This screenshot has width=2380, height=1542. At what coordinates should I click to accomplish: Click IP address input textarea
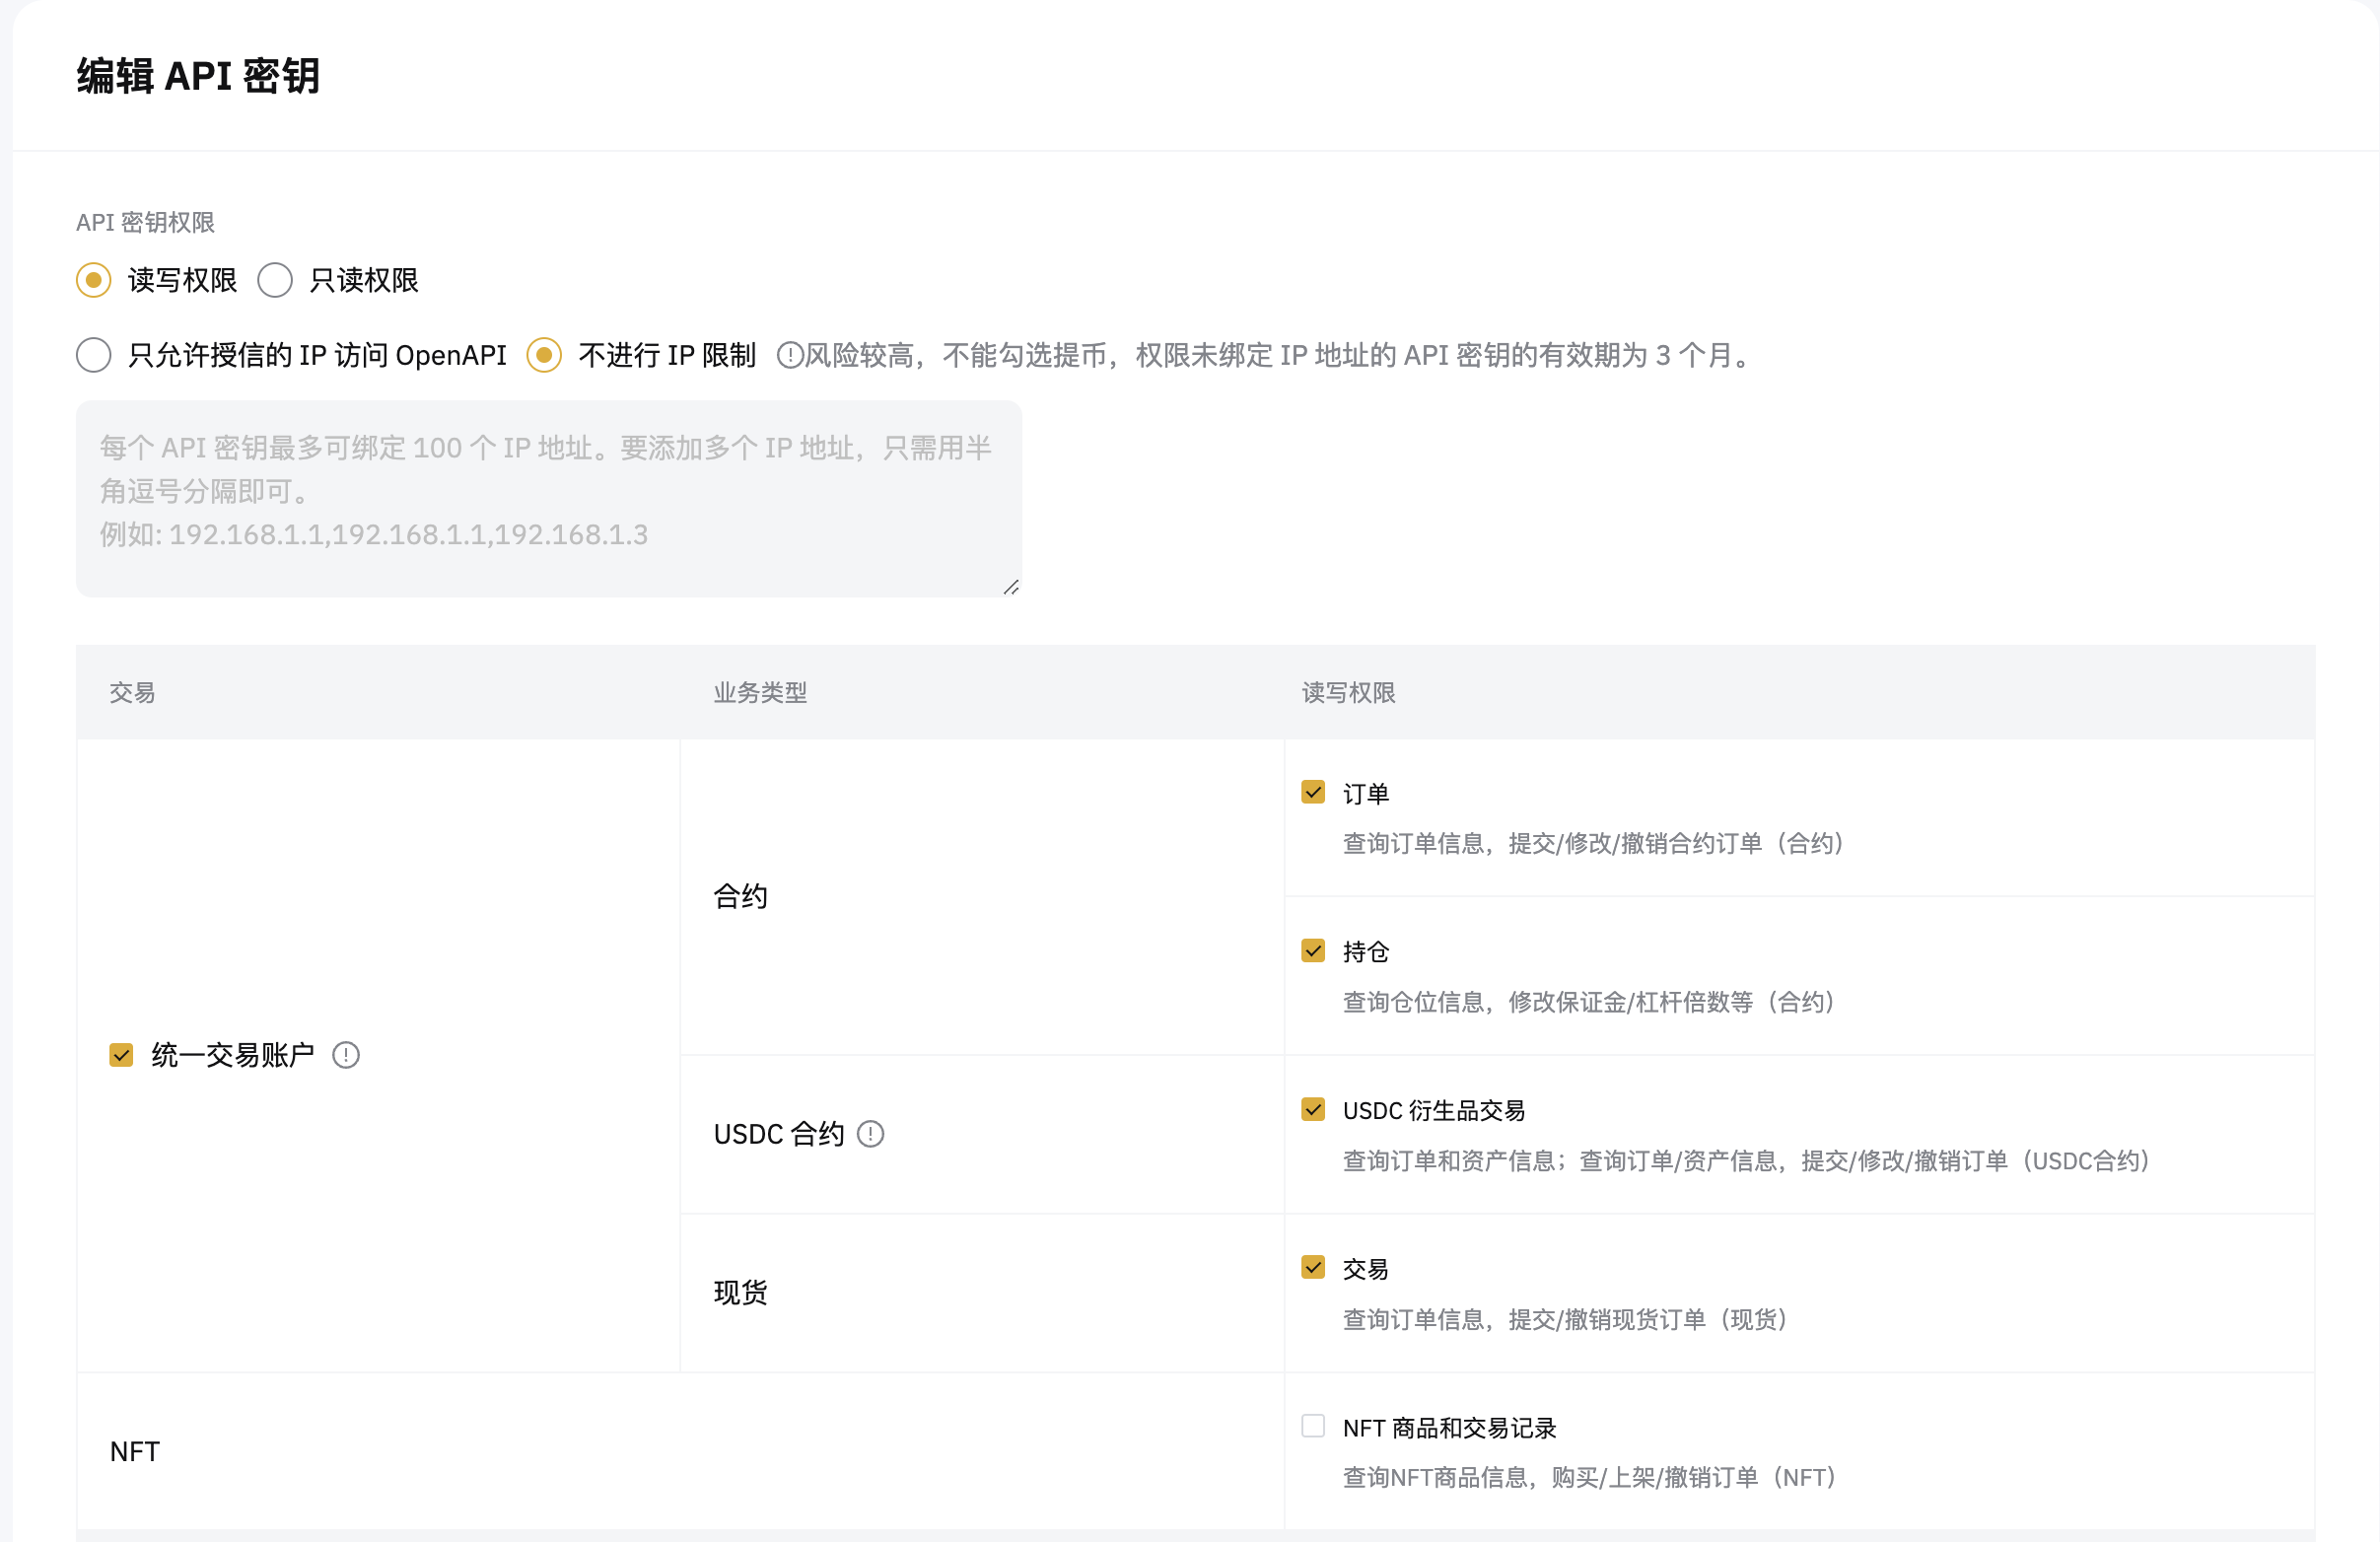tap(548, 498)
